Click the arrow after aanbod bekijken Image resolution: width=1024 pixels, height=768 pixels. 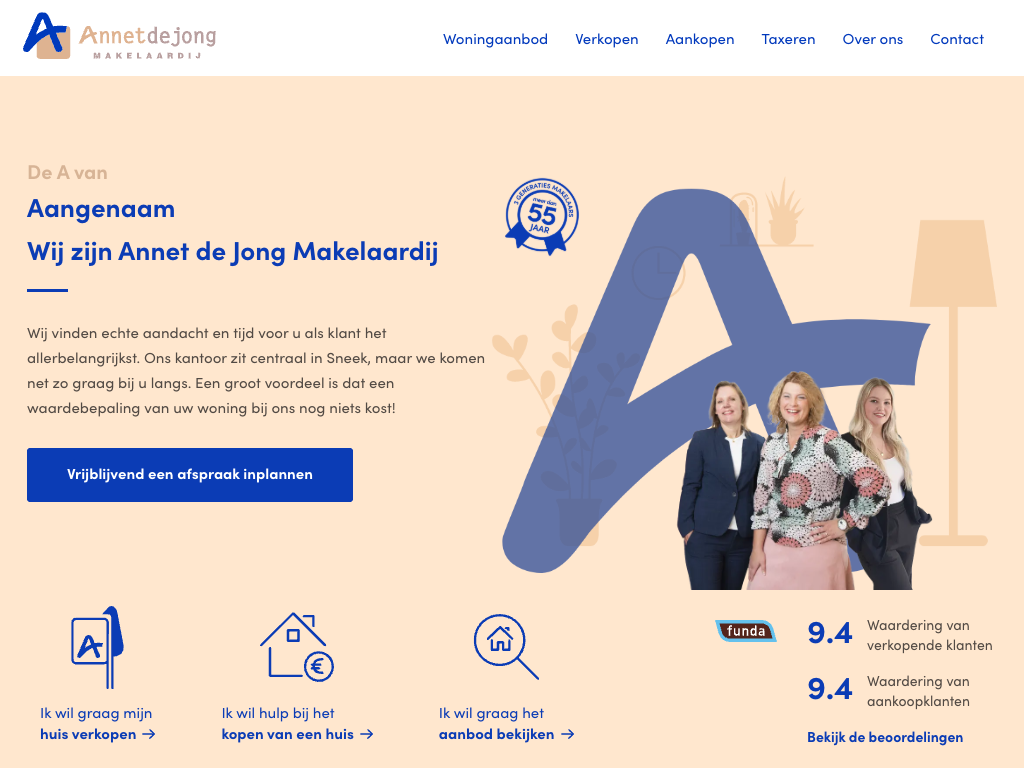[x=568, y=734]
